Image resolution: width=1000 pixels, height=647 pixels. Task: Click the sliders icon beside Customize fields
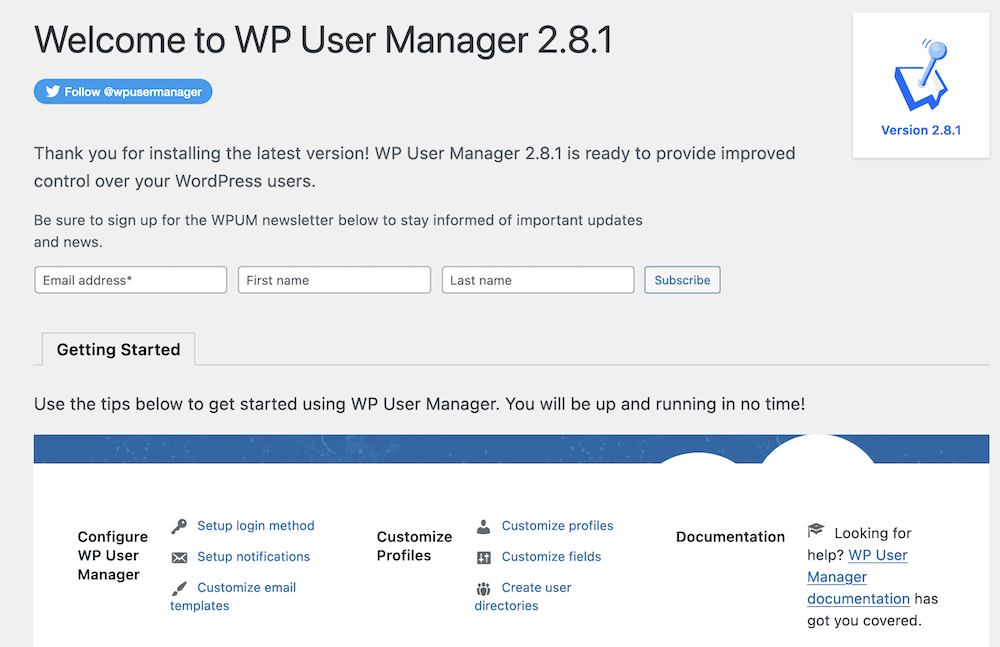click(483, 558)
